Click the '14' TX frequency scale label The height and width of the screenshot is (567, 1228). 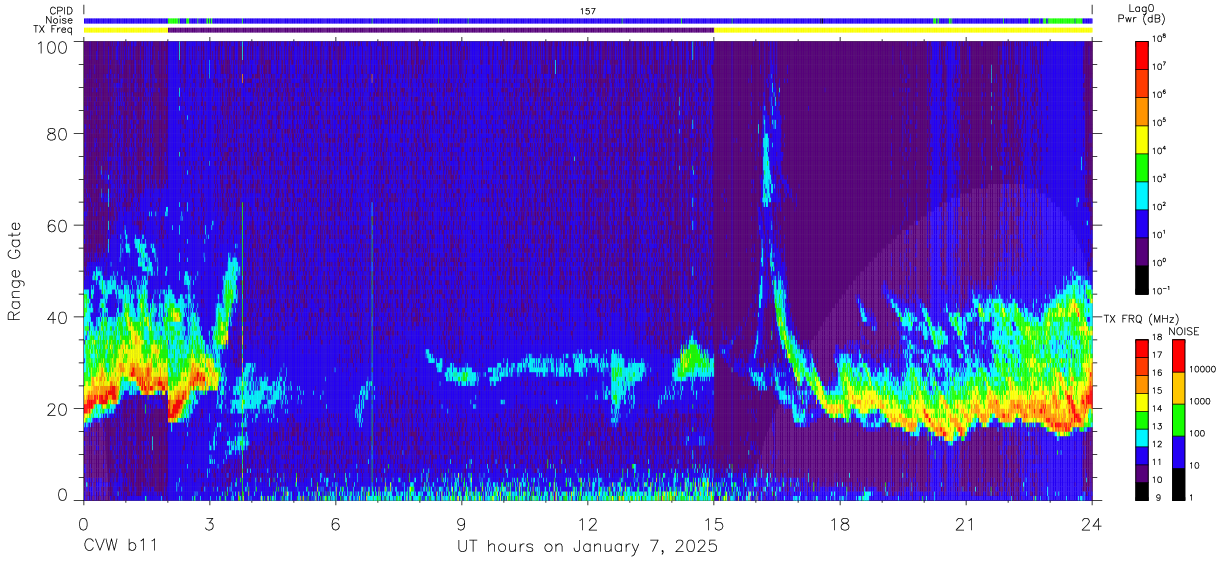(1159, 411)
